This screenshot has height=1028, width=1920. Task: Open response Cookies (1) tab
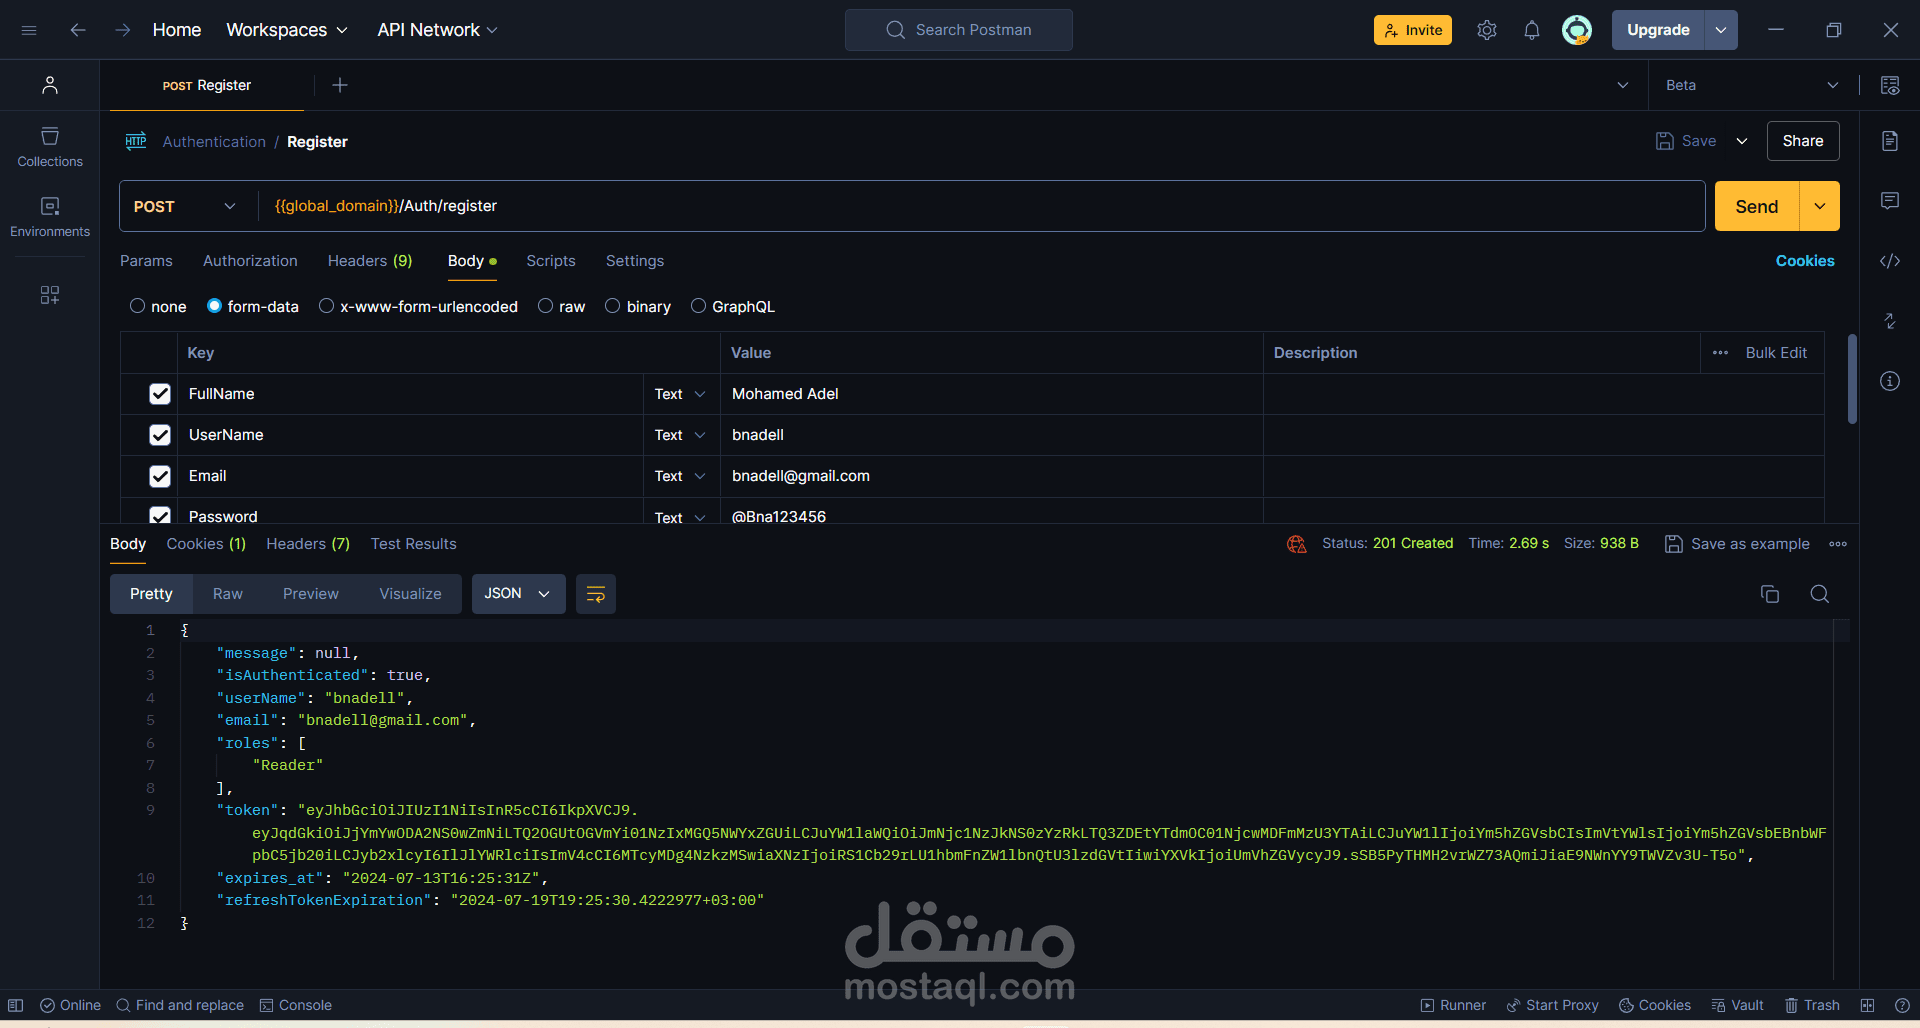coord(206,544)
